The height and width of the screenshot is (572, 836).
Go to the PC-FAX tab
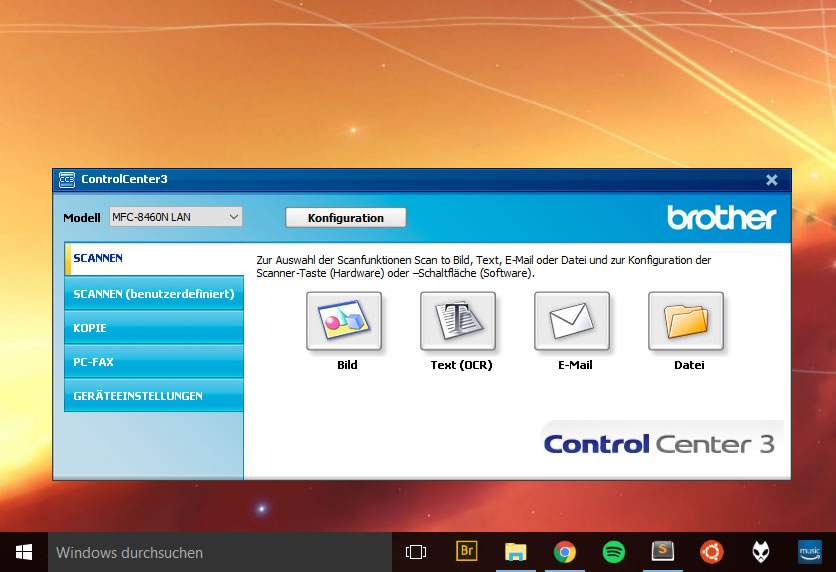pos(154,361)
